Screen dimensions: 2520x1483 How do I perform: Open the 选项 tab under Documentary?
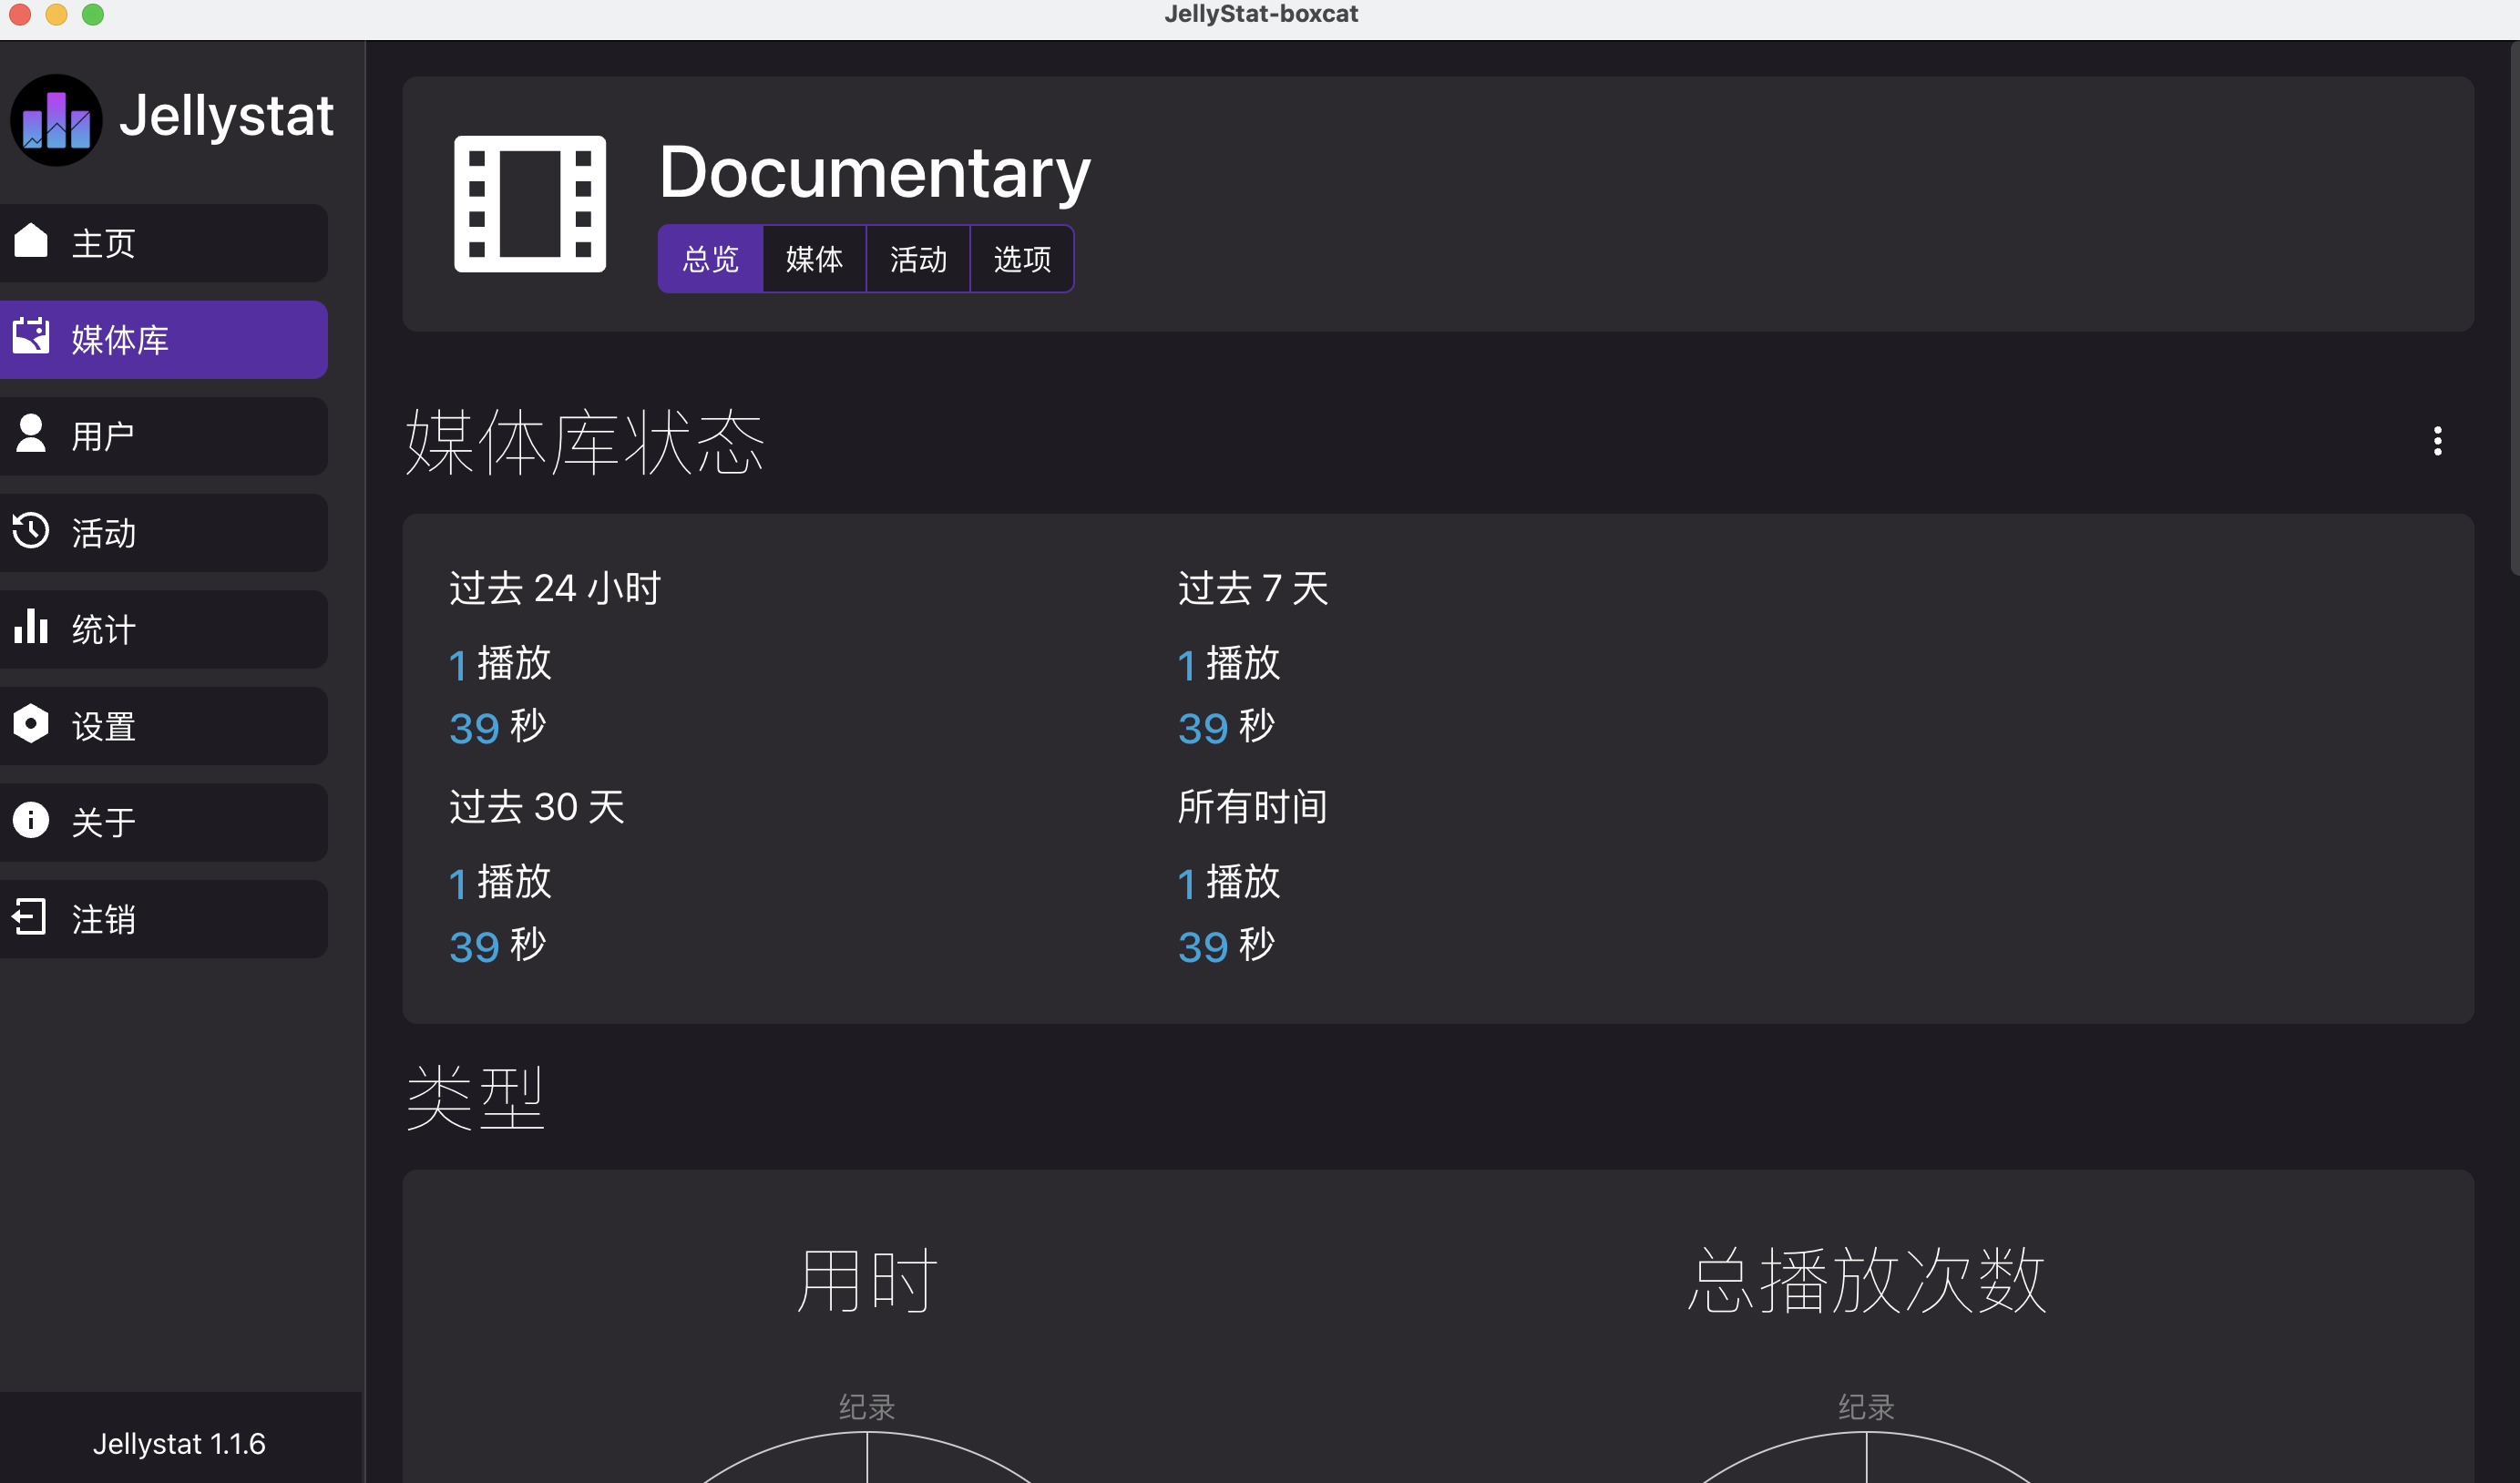click(1023, 259)
